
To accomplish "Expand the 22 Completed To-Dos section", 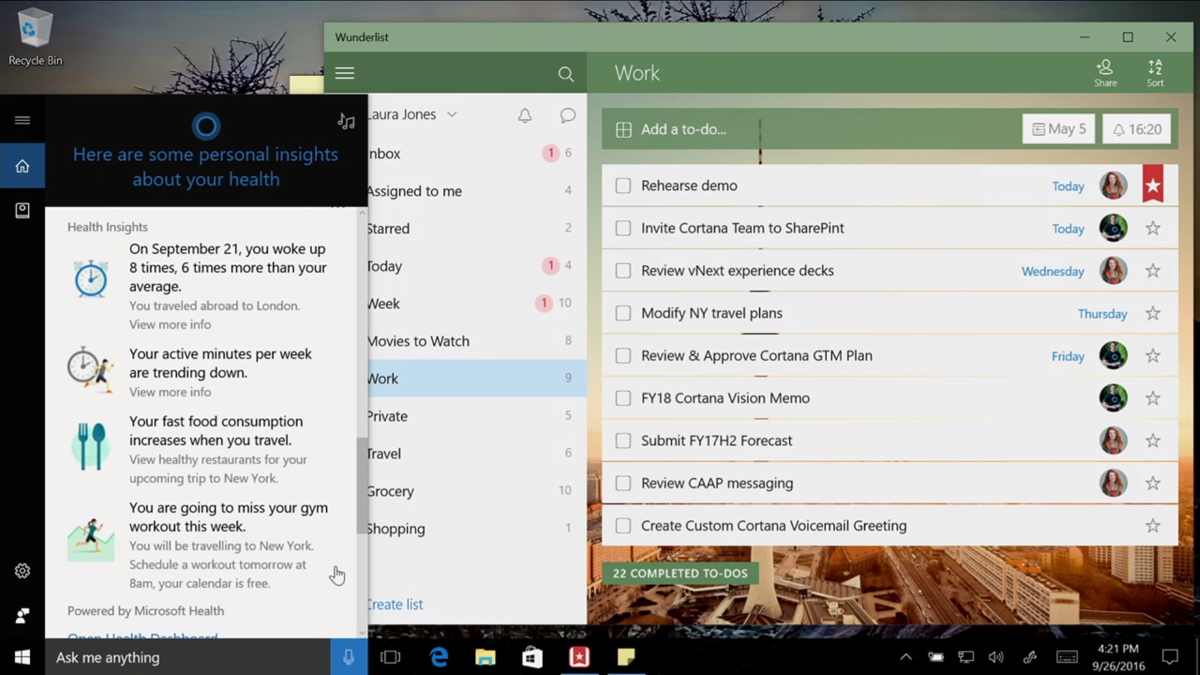I will [680, 573].
